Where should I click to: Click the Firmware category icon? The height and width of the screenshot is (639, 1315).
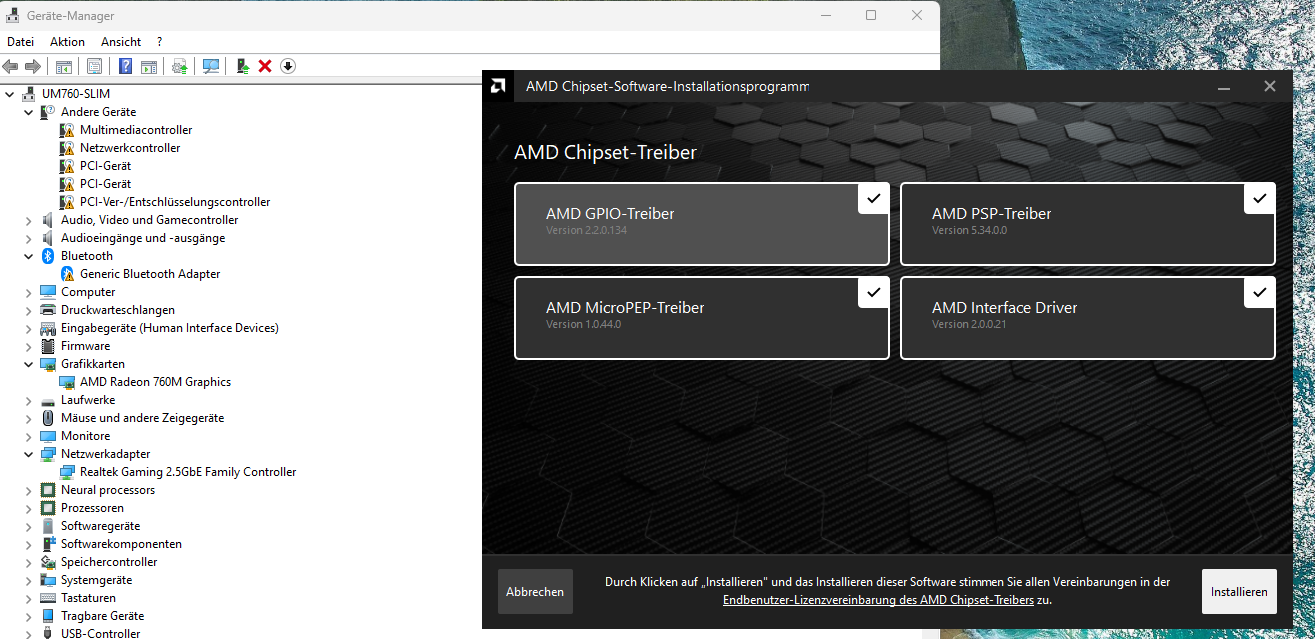tap(48, 346)
